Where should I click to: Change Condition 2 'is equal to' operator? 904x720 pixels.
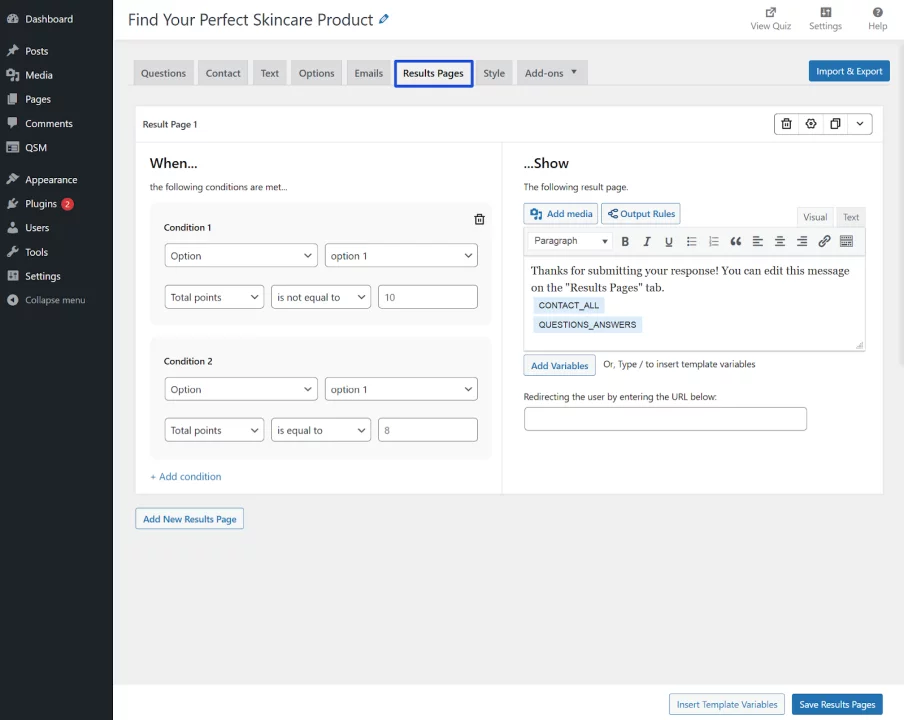tap(321, 430)
